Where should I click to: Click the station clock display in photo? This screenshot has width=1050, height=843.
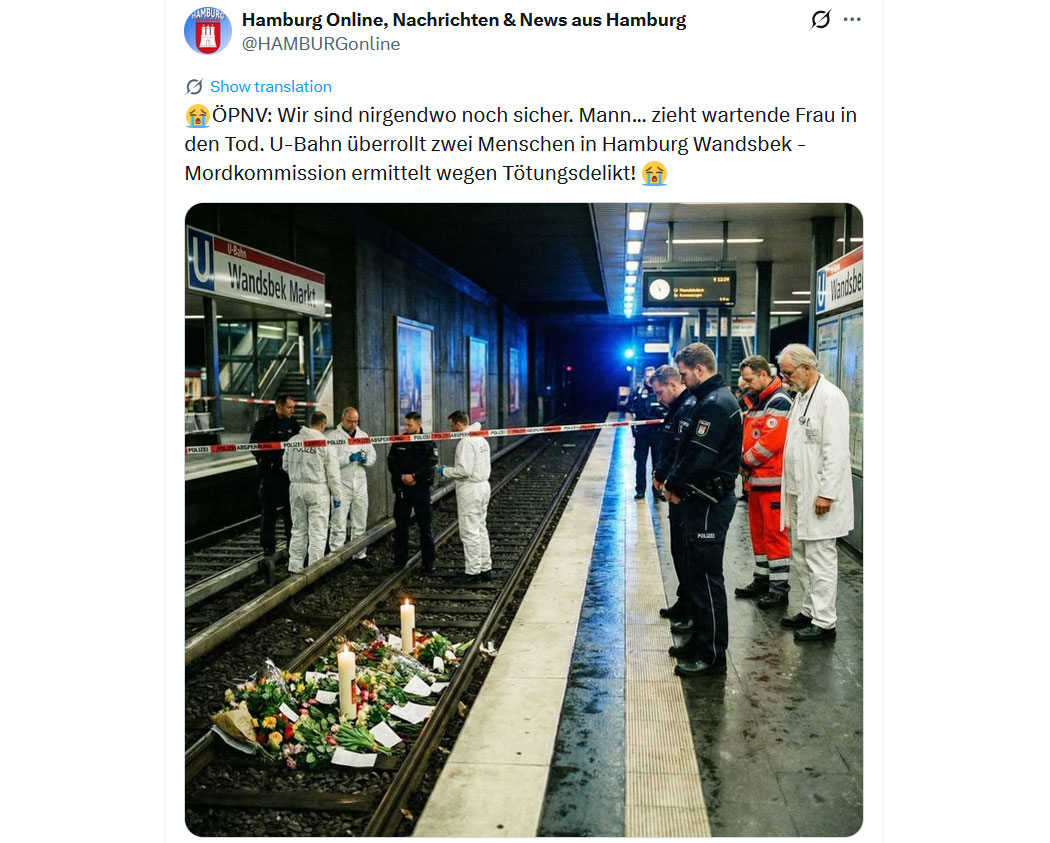pyautogui.click(x=688, y=289)
